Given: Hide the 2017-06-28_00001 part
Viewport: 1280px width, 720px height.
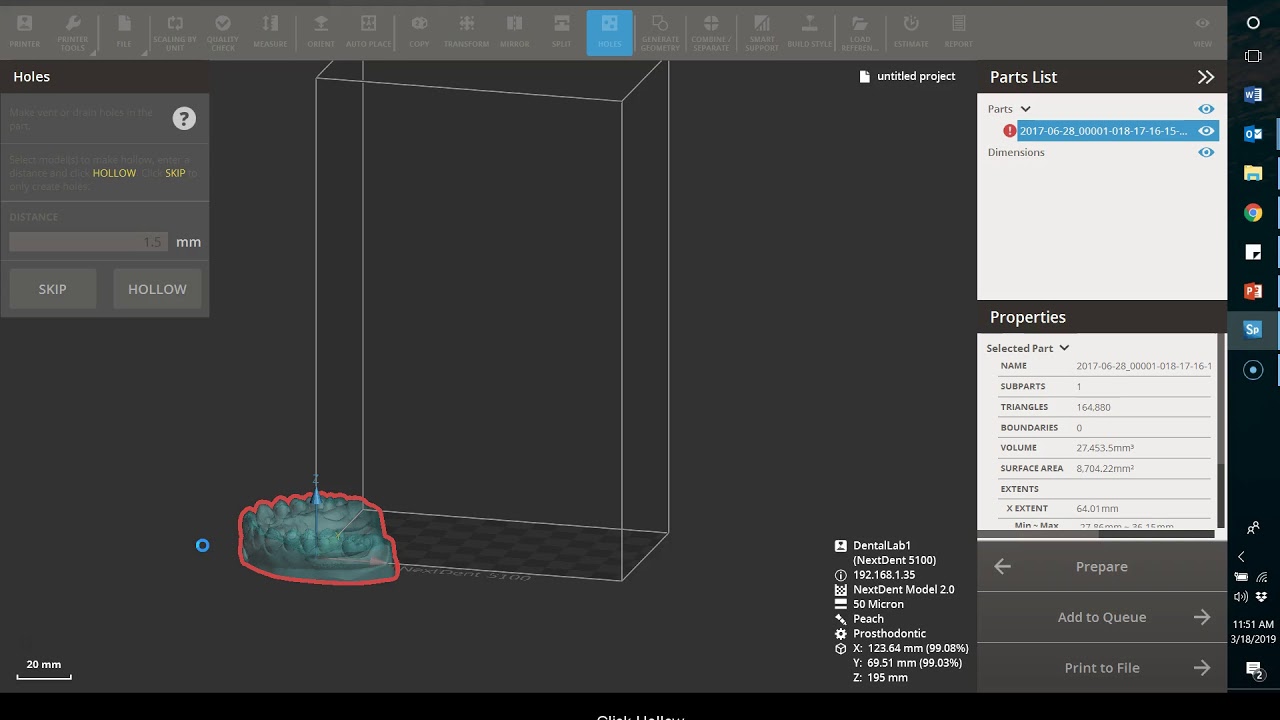Looking at the screenshot, I should coord(1206,131).
